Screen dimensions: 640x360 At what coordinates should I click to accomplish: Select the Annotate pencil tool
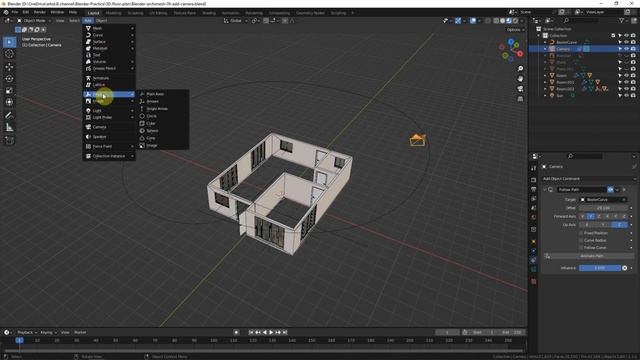click(9, 116)
